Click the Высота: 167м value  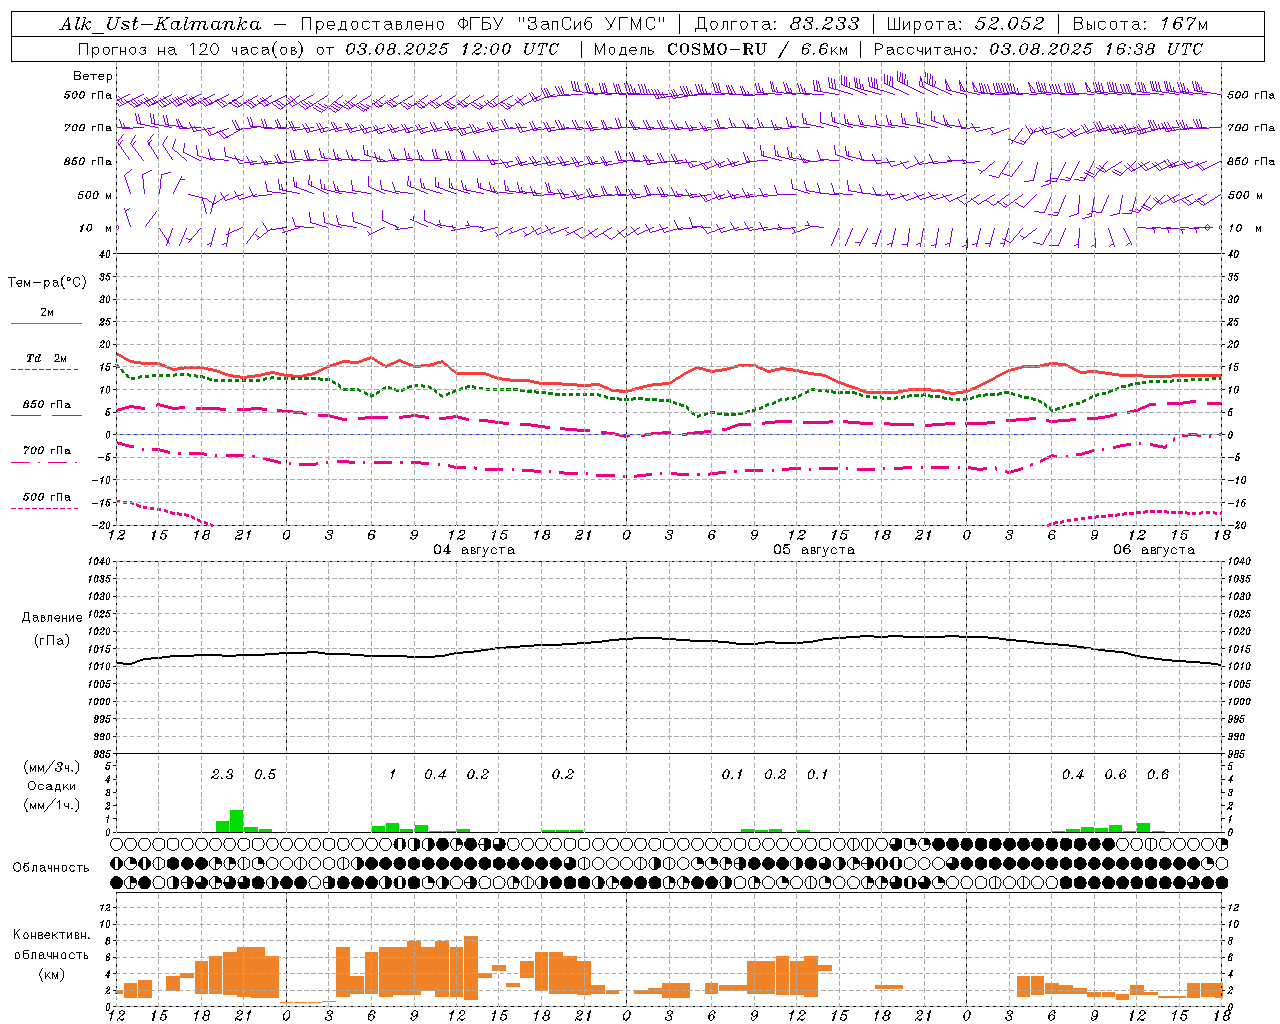pyautogui.click(x=1140, y=24)
